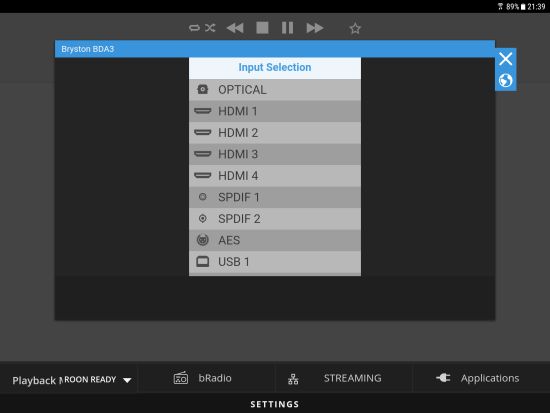Click the HDMI 3 port icon
Viewport: 550px width, 413px height.
203,154
